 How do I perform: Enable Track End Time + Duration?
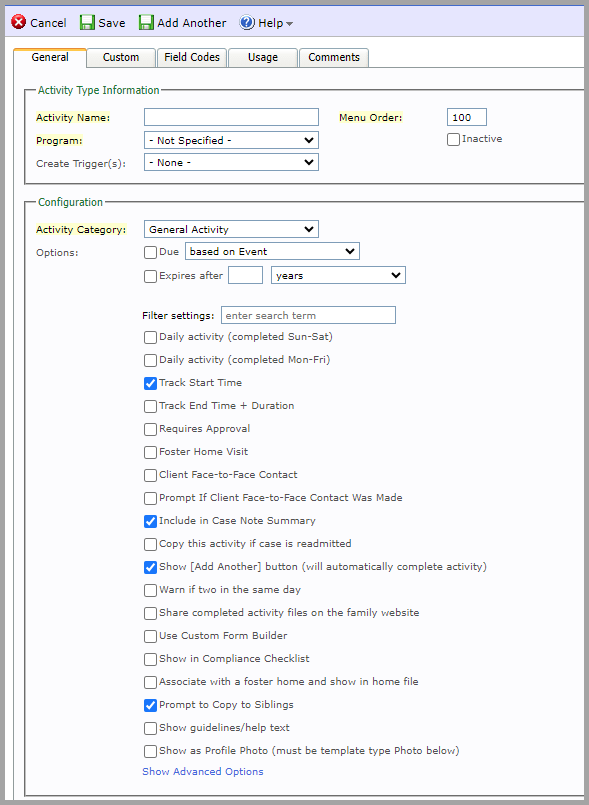(x=150, y=405)
